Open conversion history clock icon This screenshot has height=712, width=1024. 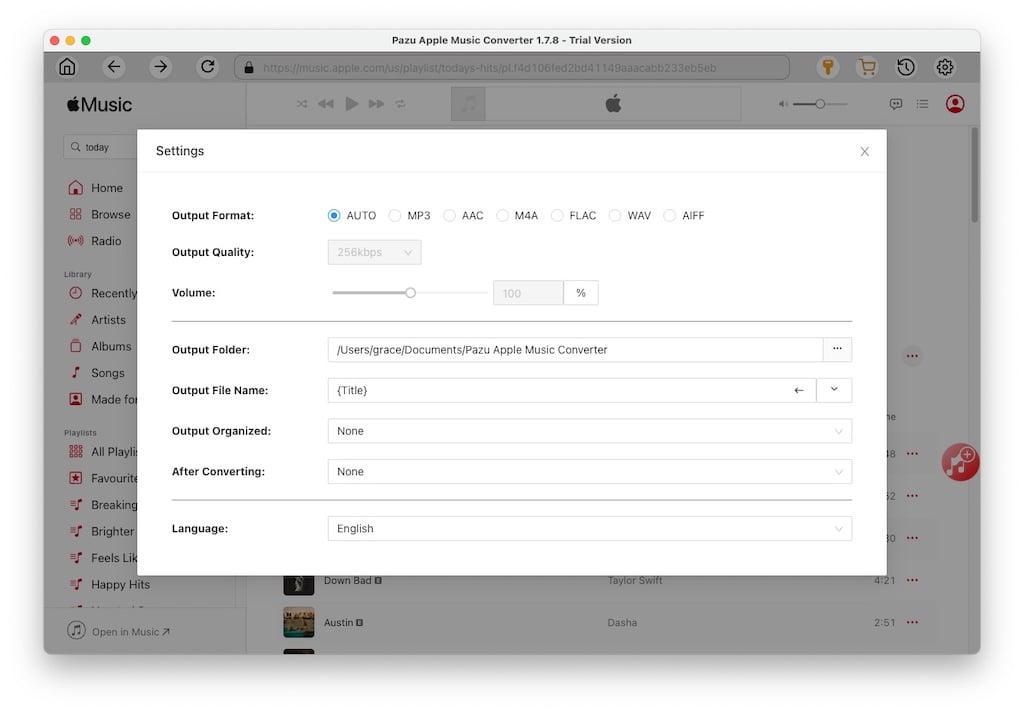(906, 67)
